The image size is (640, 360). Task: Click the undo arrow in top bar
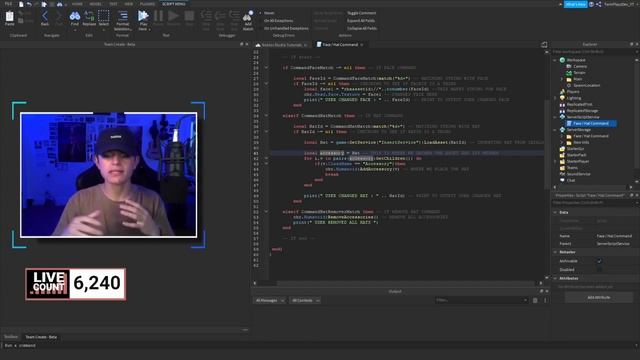(x=29, y=4)
